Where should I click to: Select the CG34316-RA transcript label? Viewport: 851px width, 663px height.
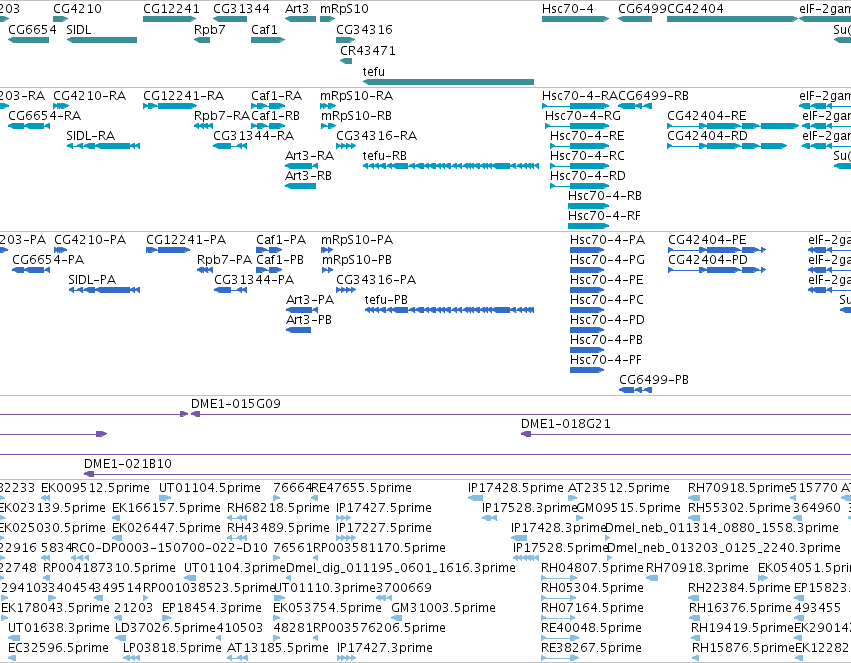pos(376,136)
